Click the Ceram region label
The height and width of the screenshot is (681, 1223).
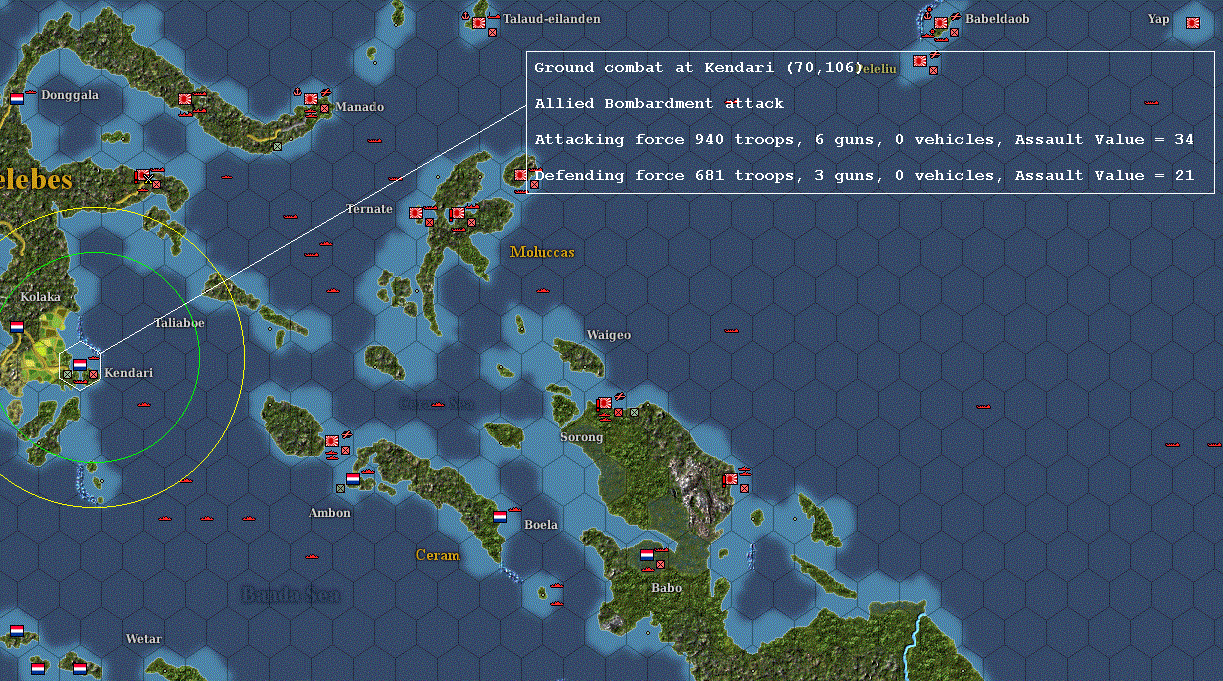tap(437, 555)
